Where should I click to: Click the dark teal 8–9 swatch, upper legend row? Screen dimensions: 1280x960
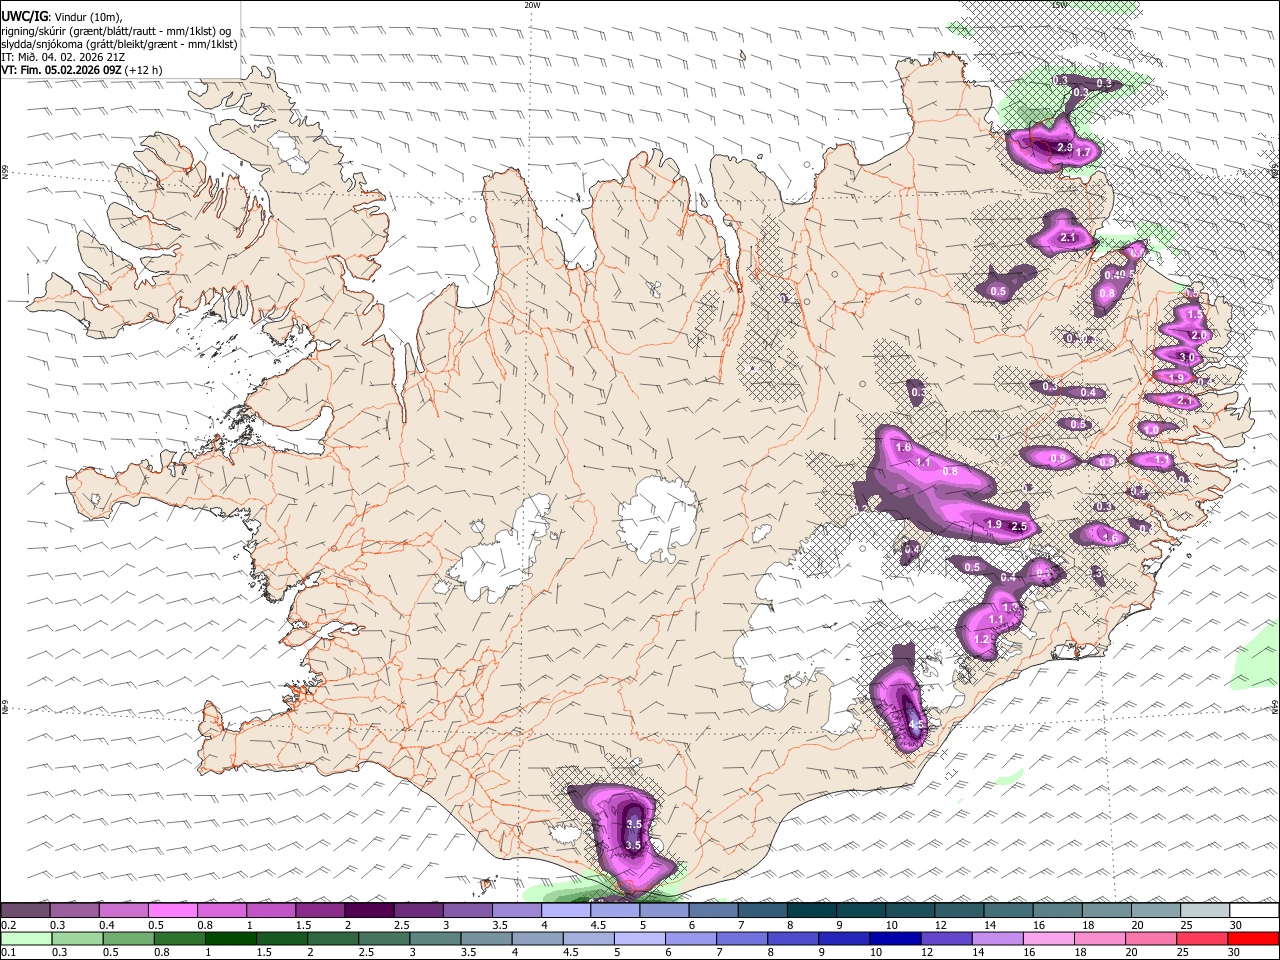click(811, 911)
